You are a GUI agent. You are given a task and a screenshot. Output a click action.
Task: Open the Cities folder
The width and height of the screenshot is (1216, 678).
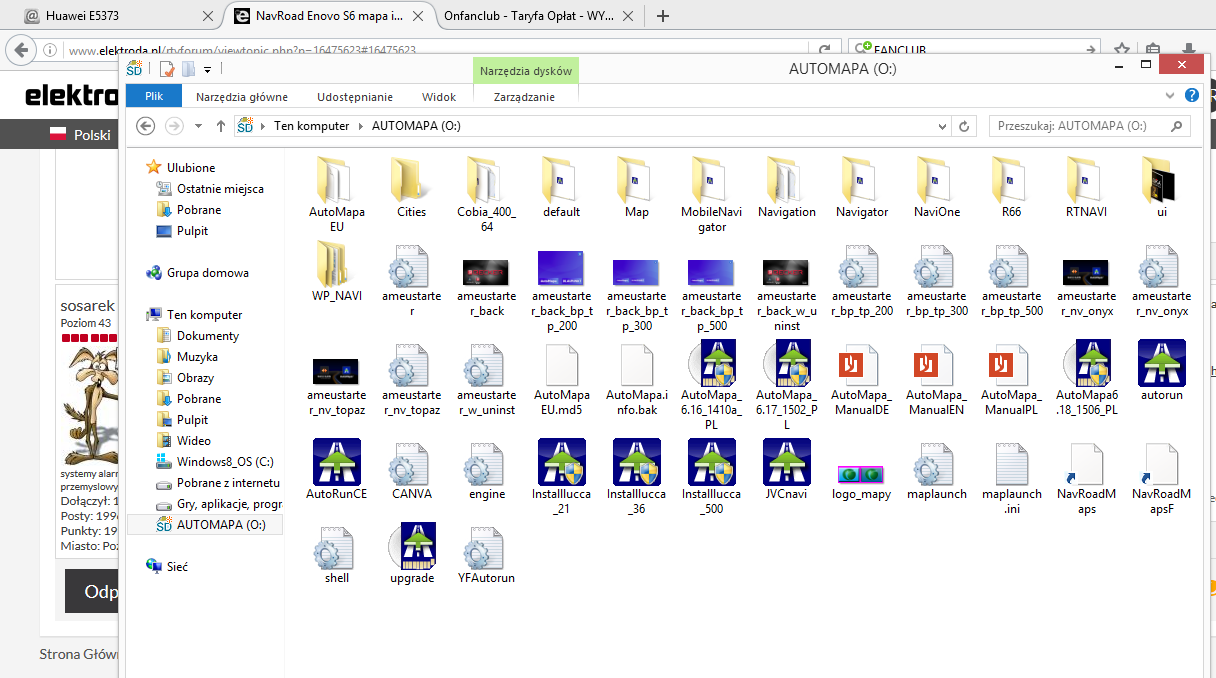[412, 188]
